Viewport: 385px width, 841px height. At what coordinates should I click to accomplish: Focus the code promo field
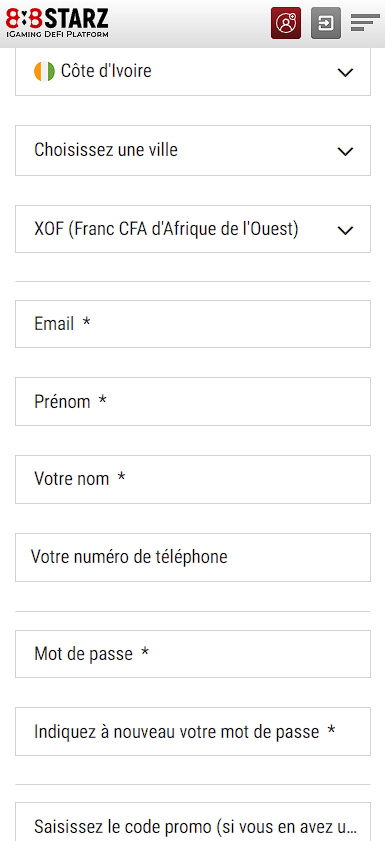[192, 822]
